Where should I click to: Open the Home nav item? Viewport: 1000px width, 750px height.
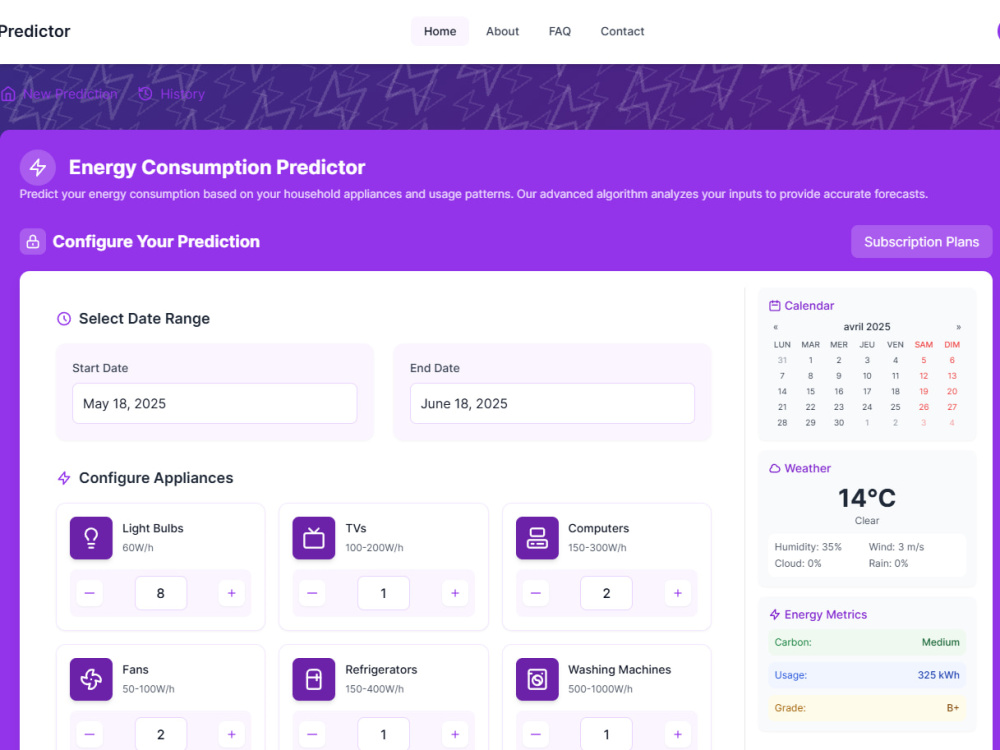440,31
